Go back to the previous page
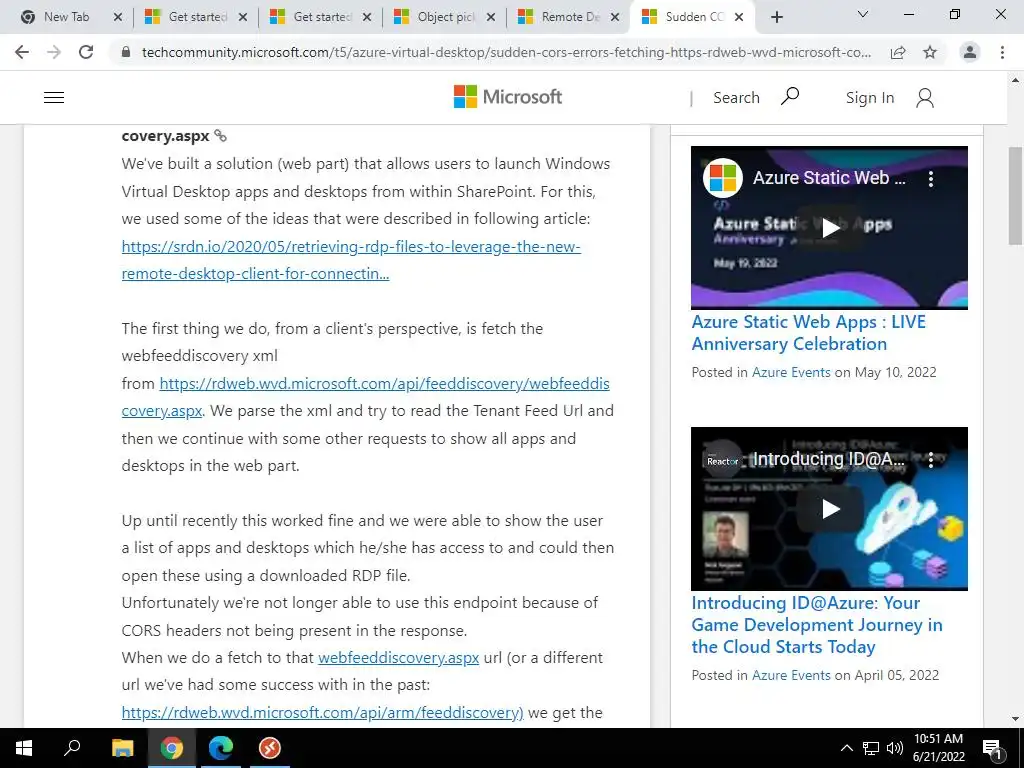 pos(22,52)
